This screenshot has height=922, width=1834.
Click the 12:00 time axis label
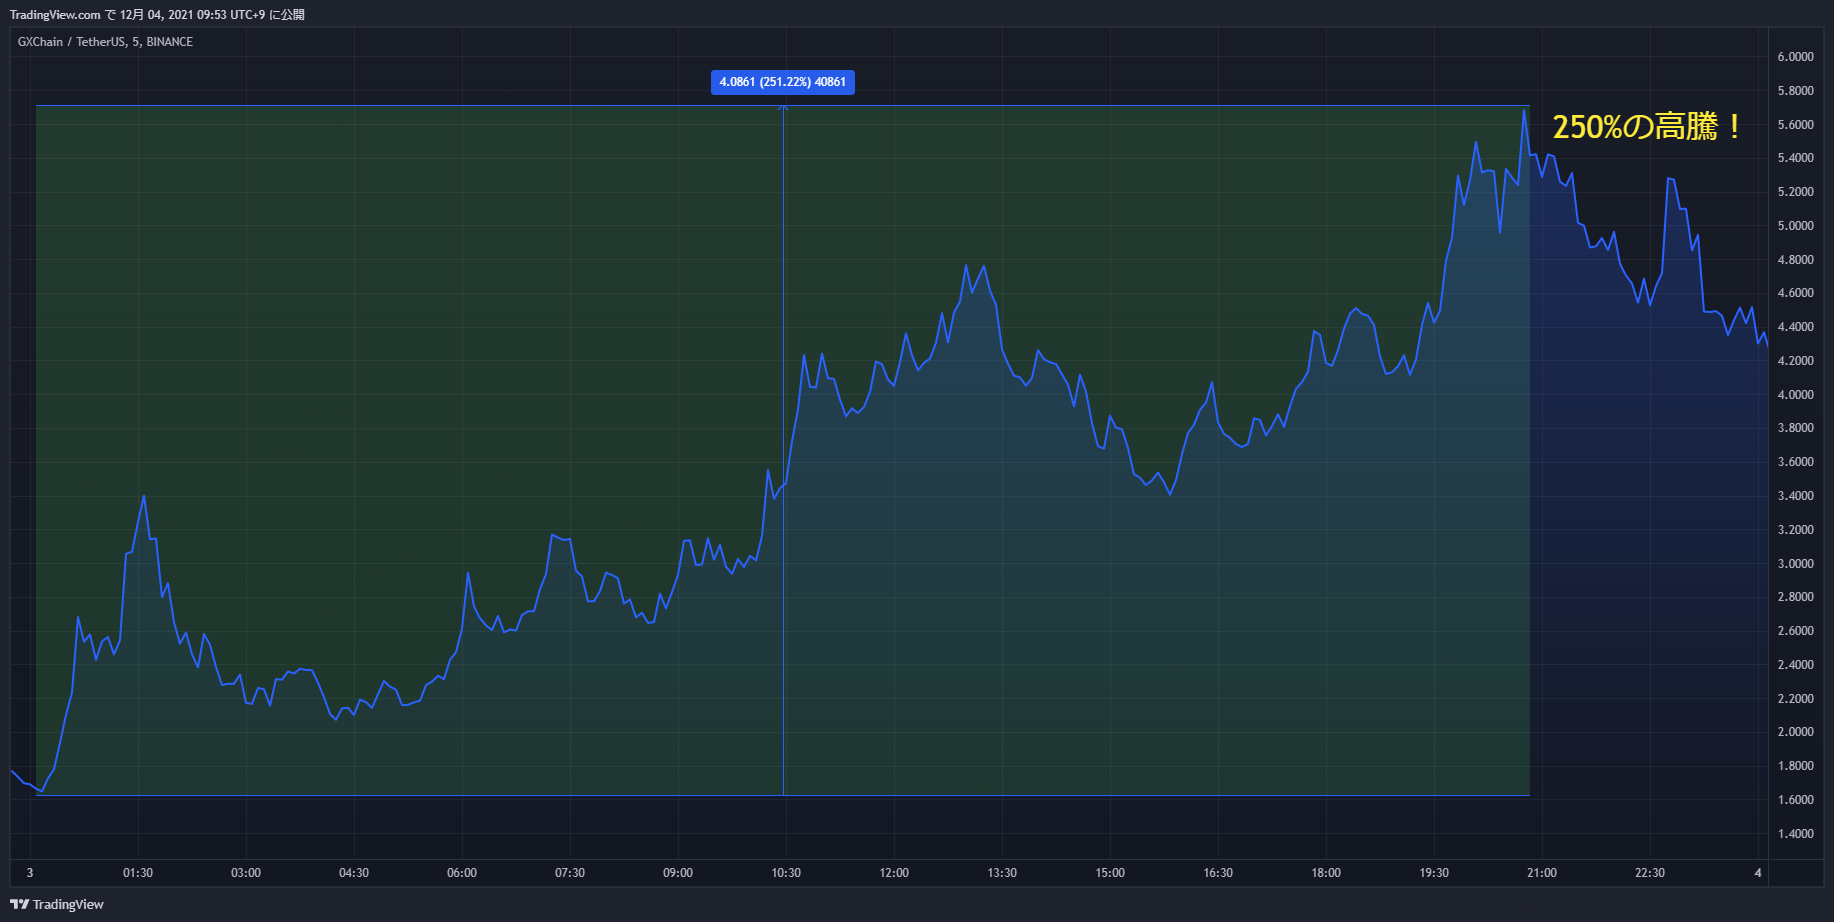894,873
